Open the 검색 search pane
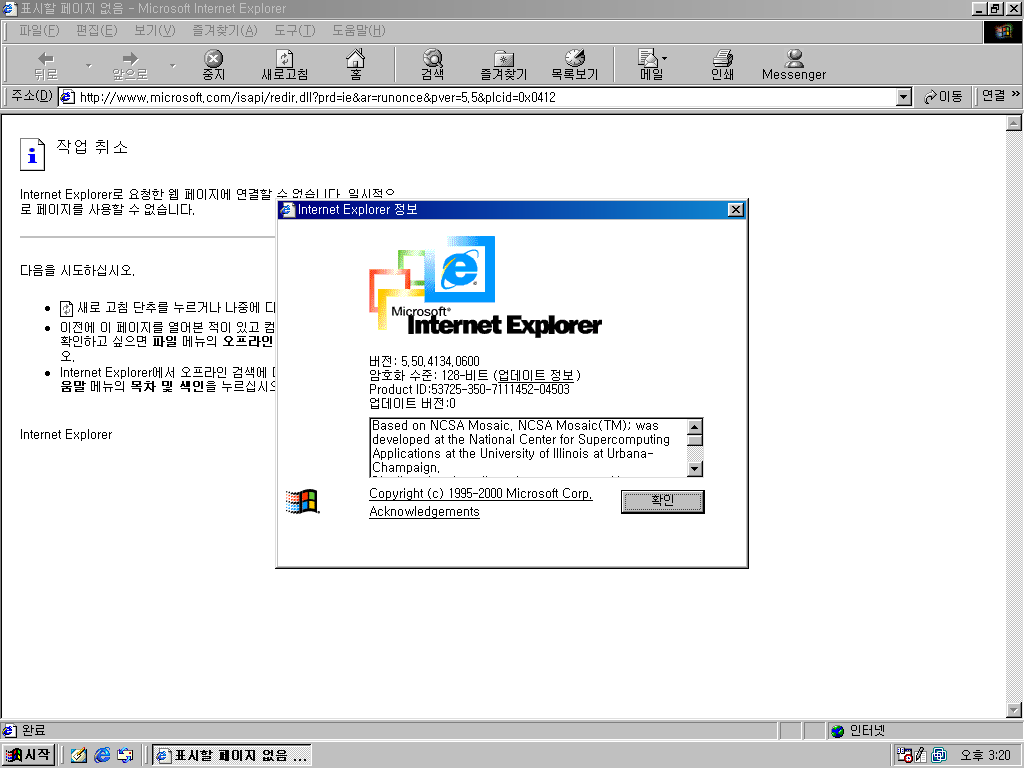 (432, 65)
